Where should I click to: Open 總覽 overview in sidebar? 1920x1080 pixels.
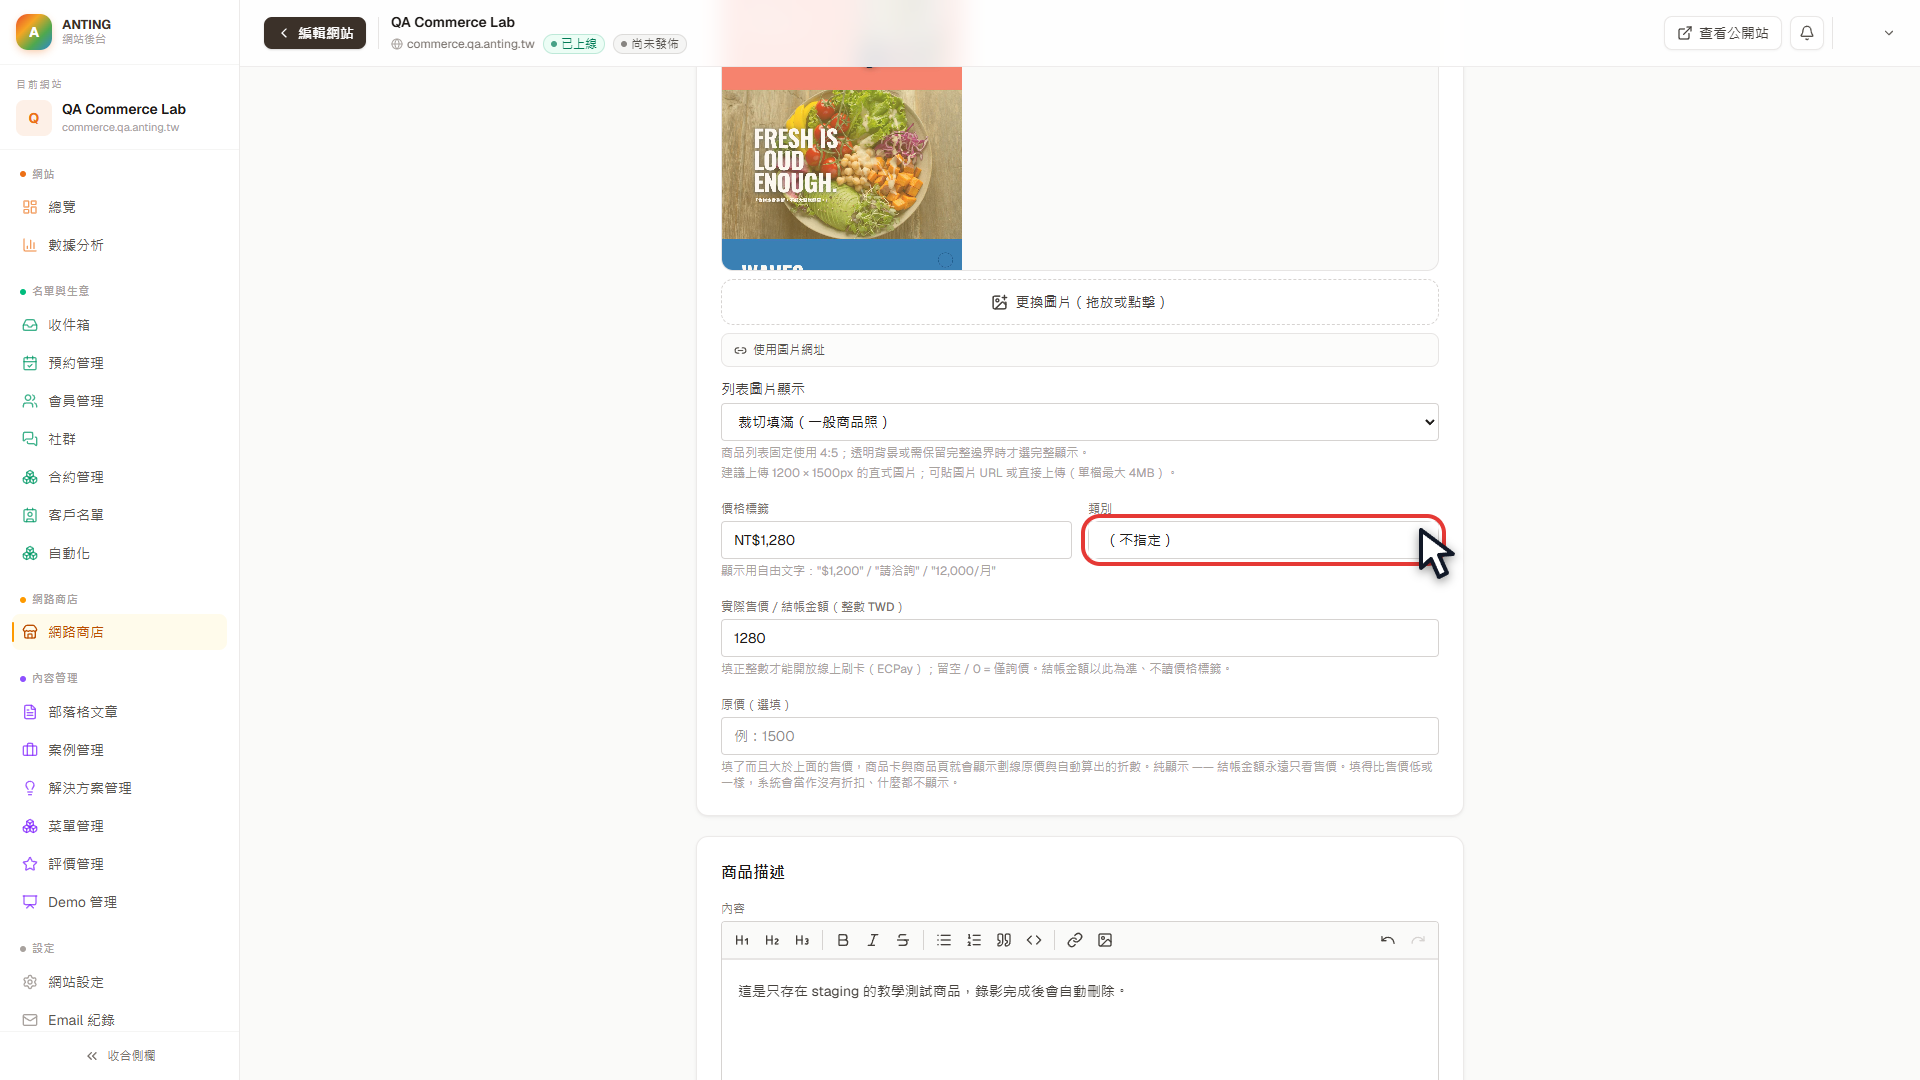[x=119, y=207]
